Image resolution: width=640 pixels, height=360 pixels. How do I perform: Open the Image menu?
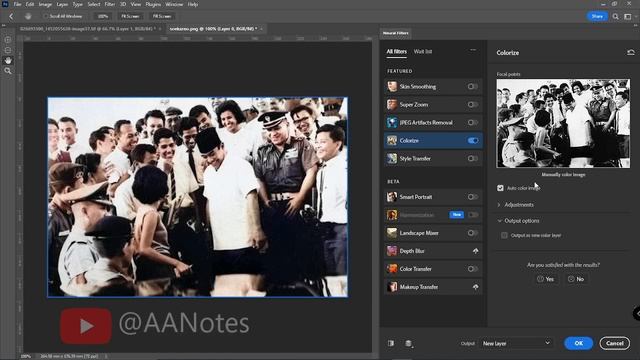pyautogui.click(x=45, y=4)
